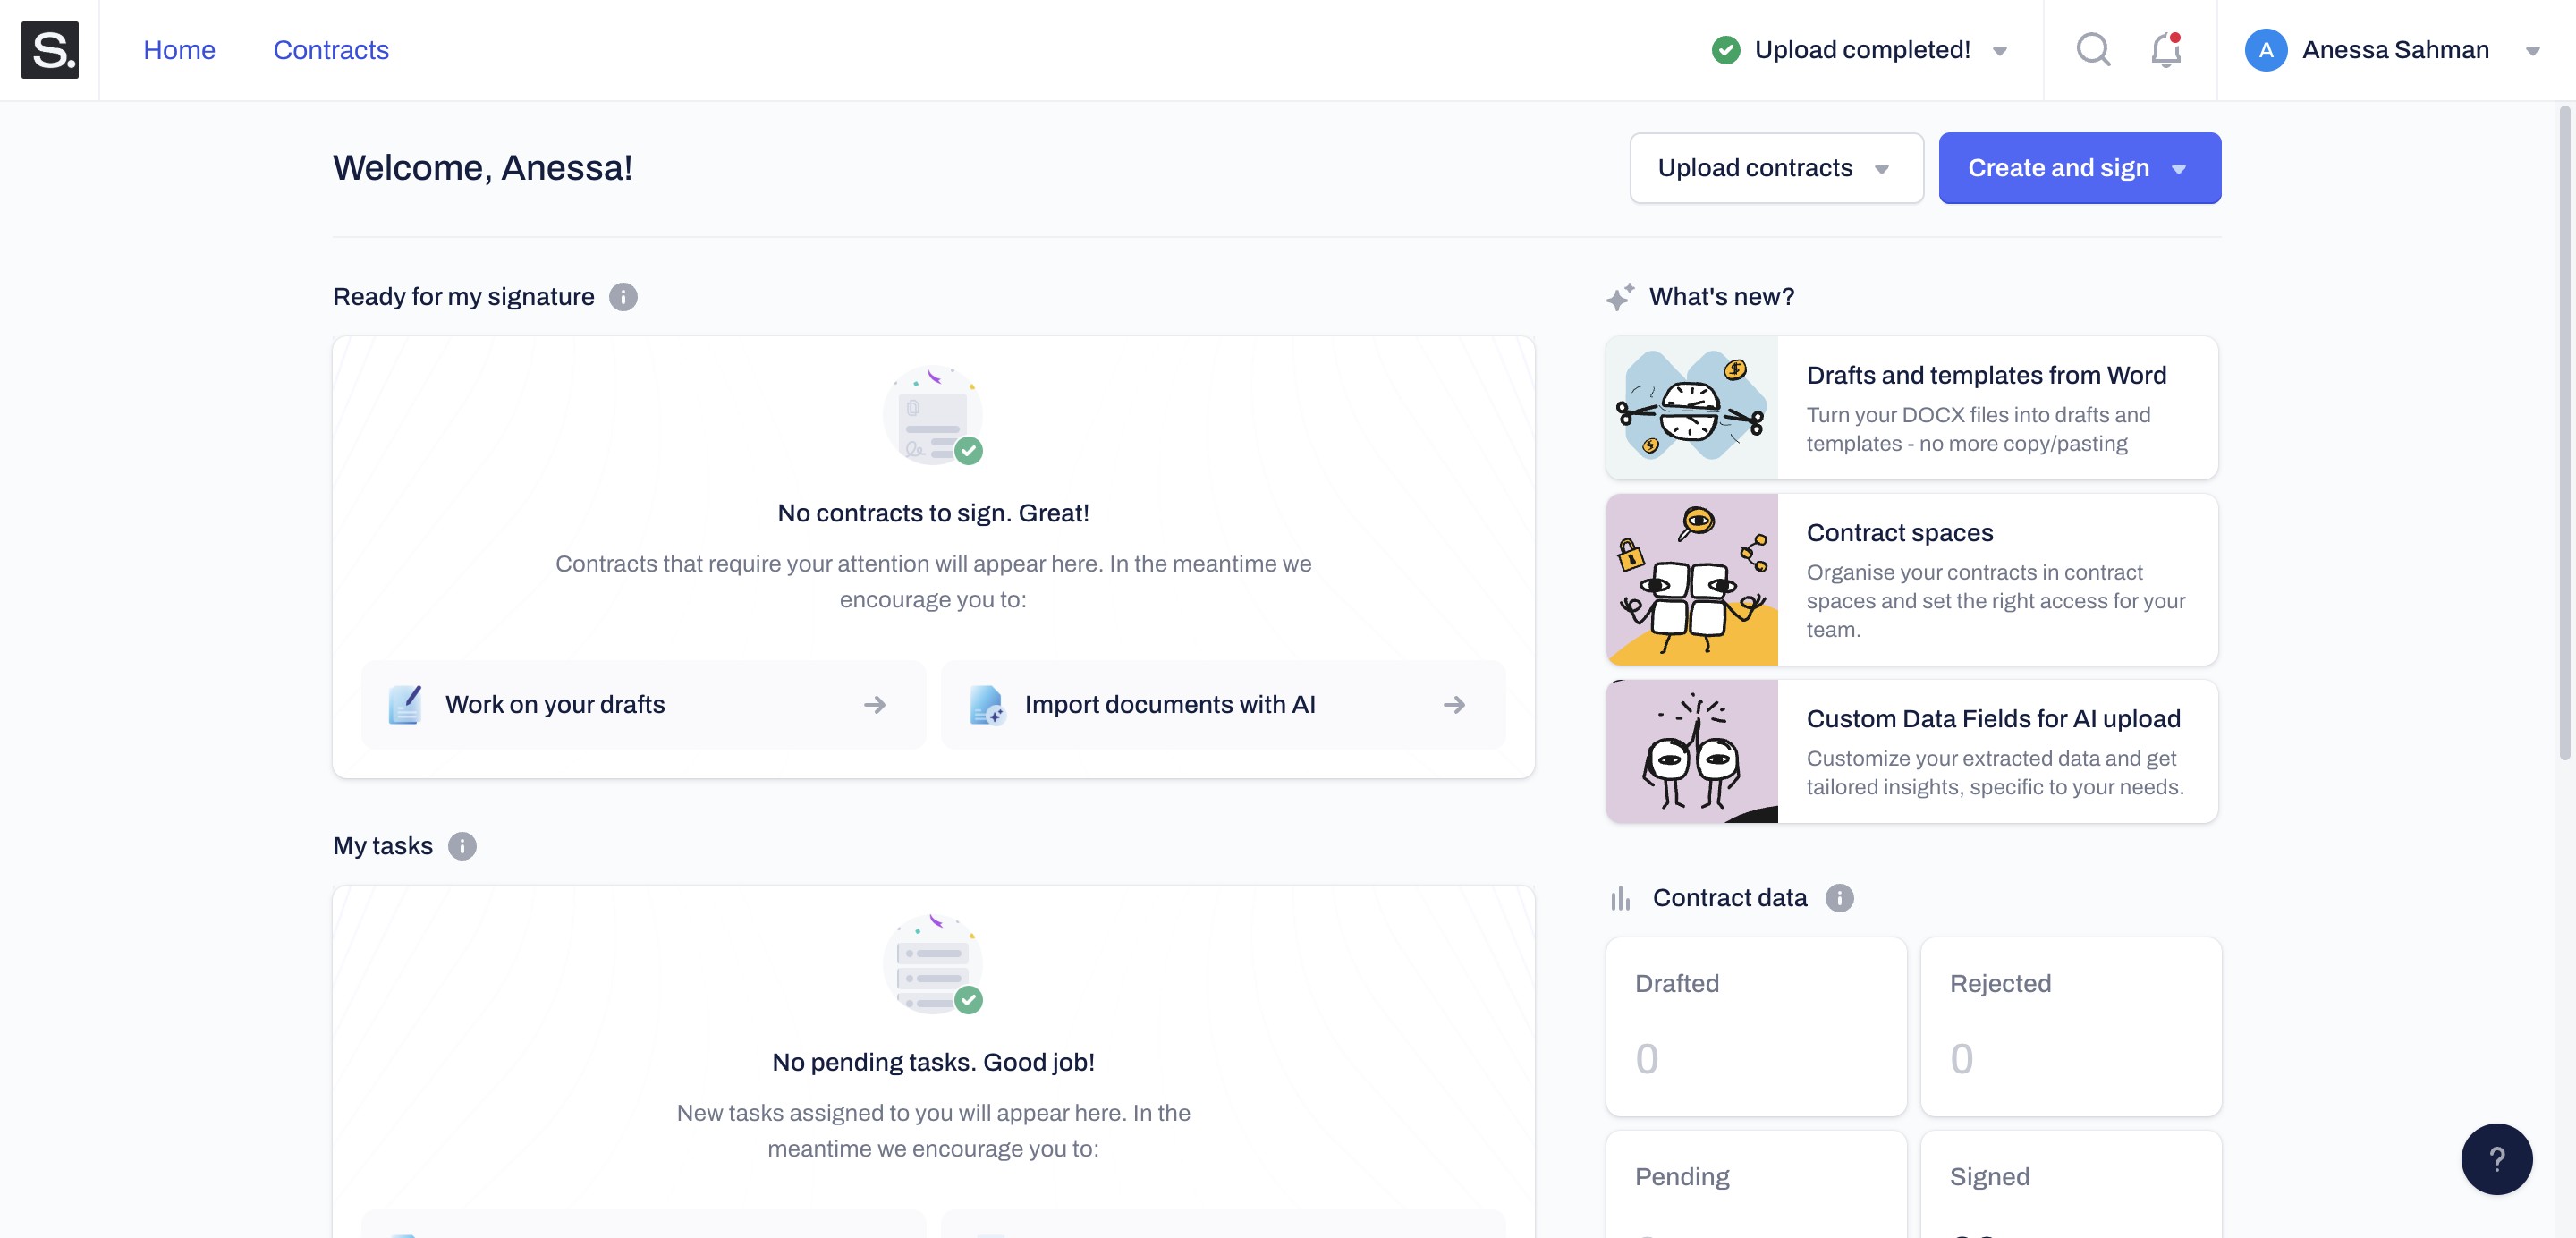The height and width of the screenshot is (1238, 2576).
Task: Switch to the Contracts tab
Action: [331, 50]
